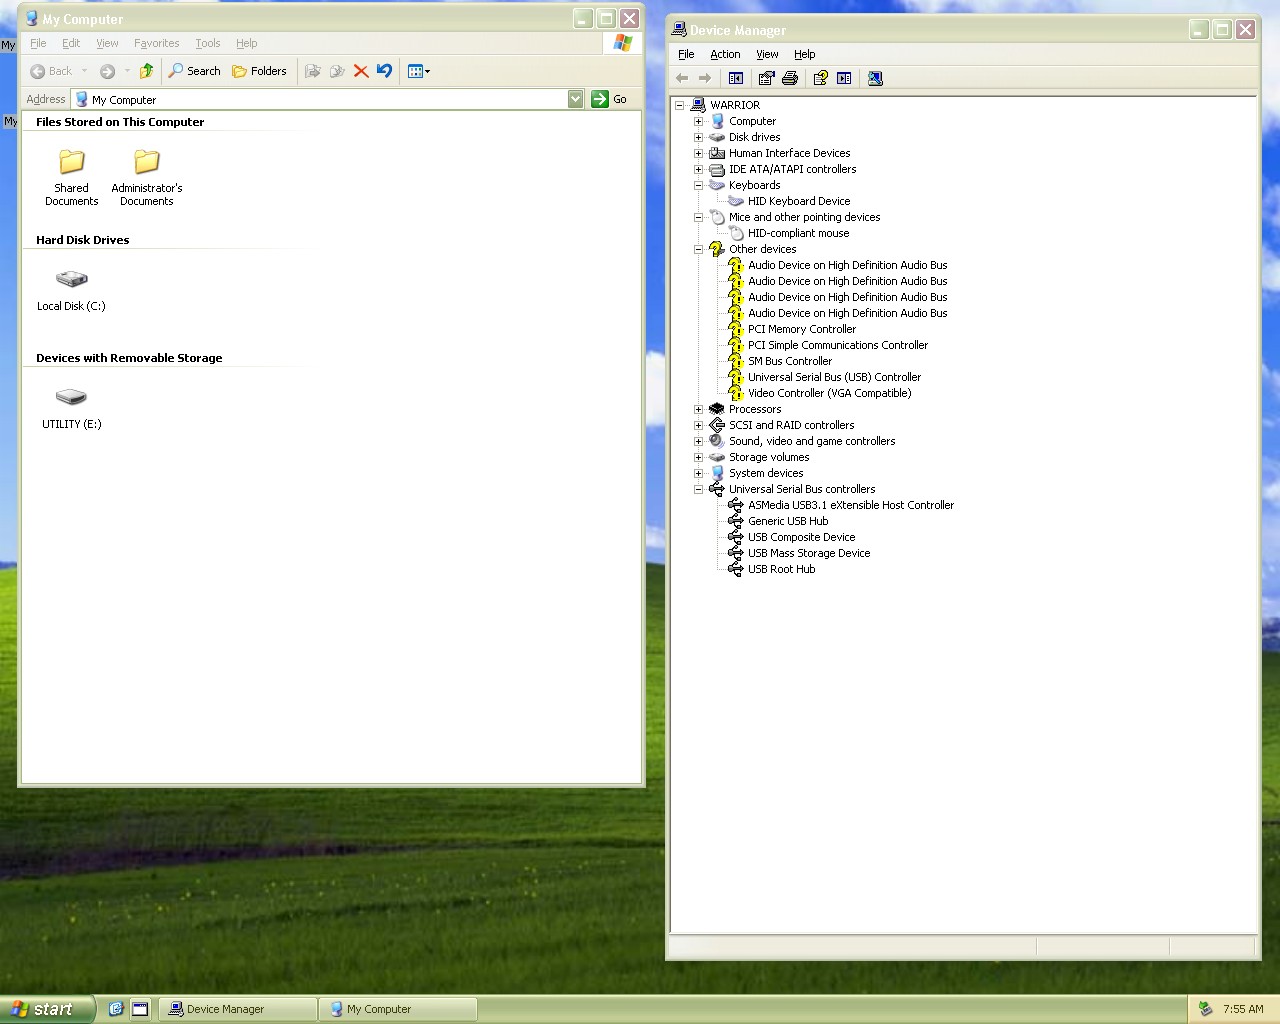Click the Search button in My Computer
This screenshot has width=1280, height=1024.
pyautogui.click(x=194, y=71)
